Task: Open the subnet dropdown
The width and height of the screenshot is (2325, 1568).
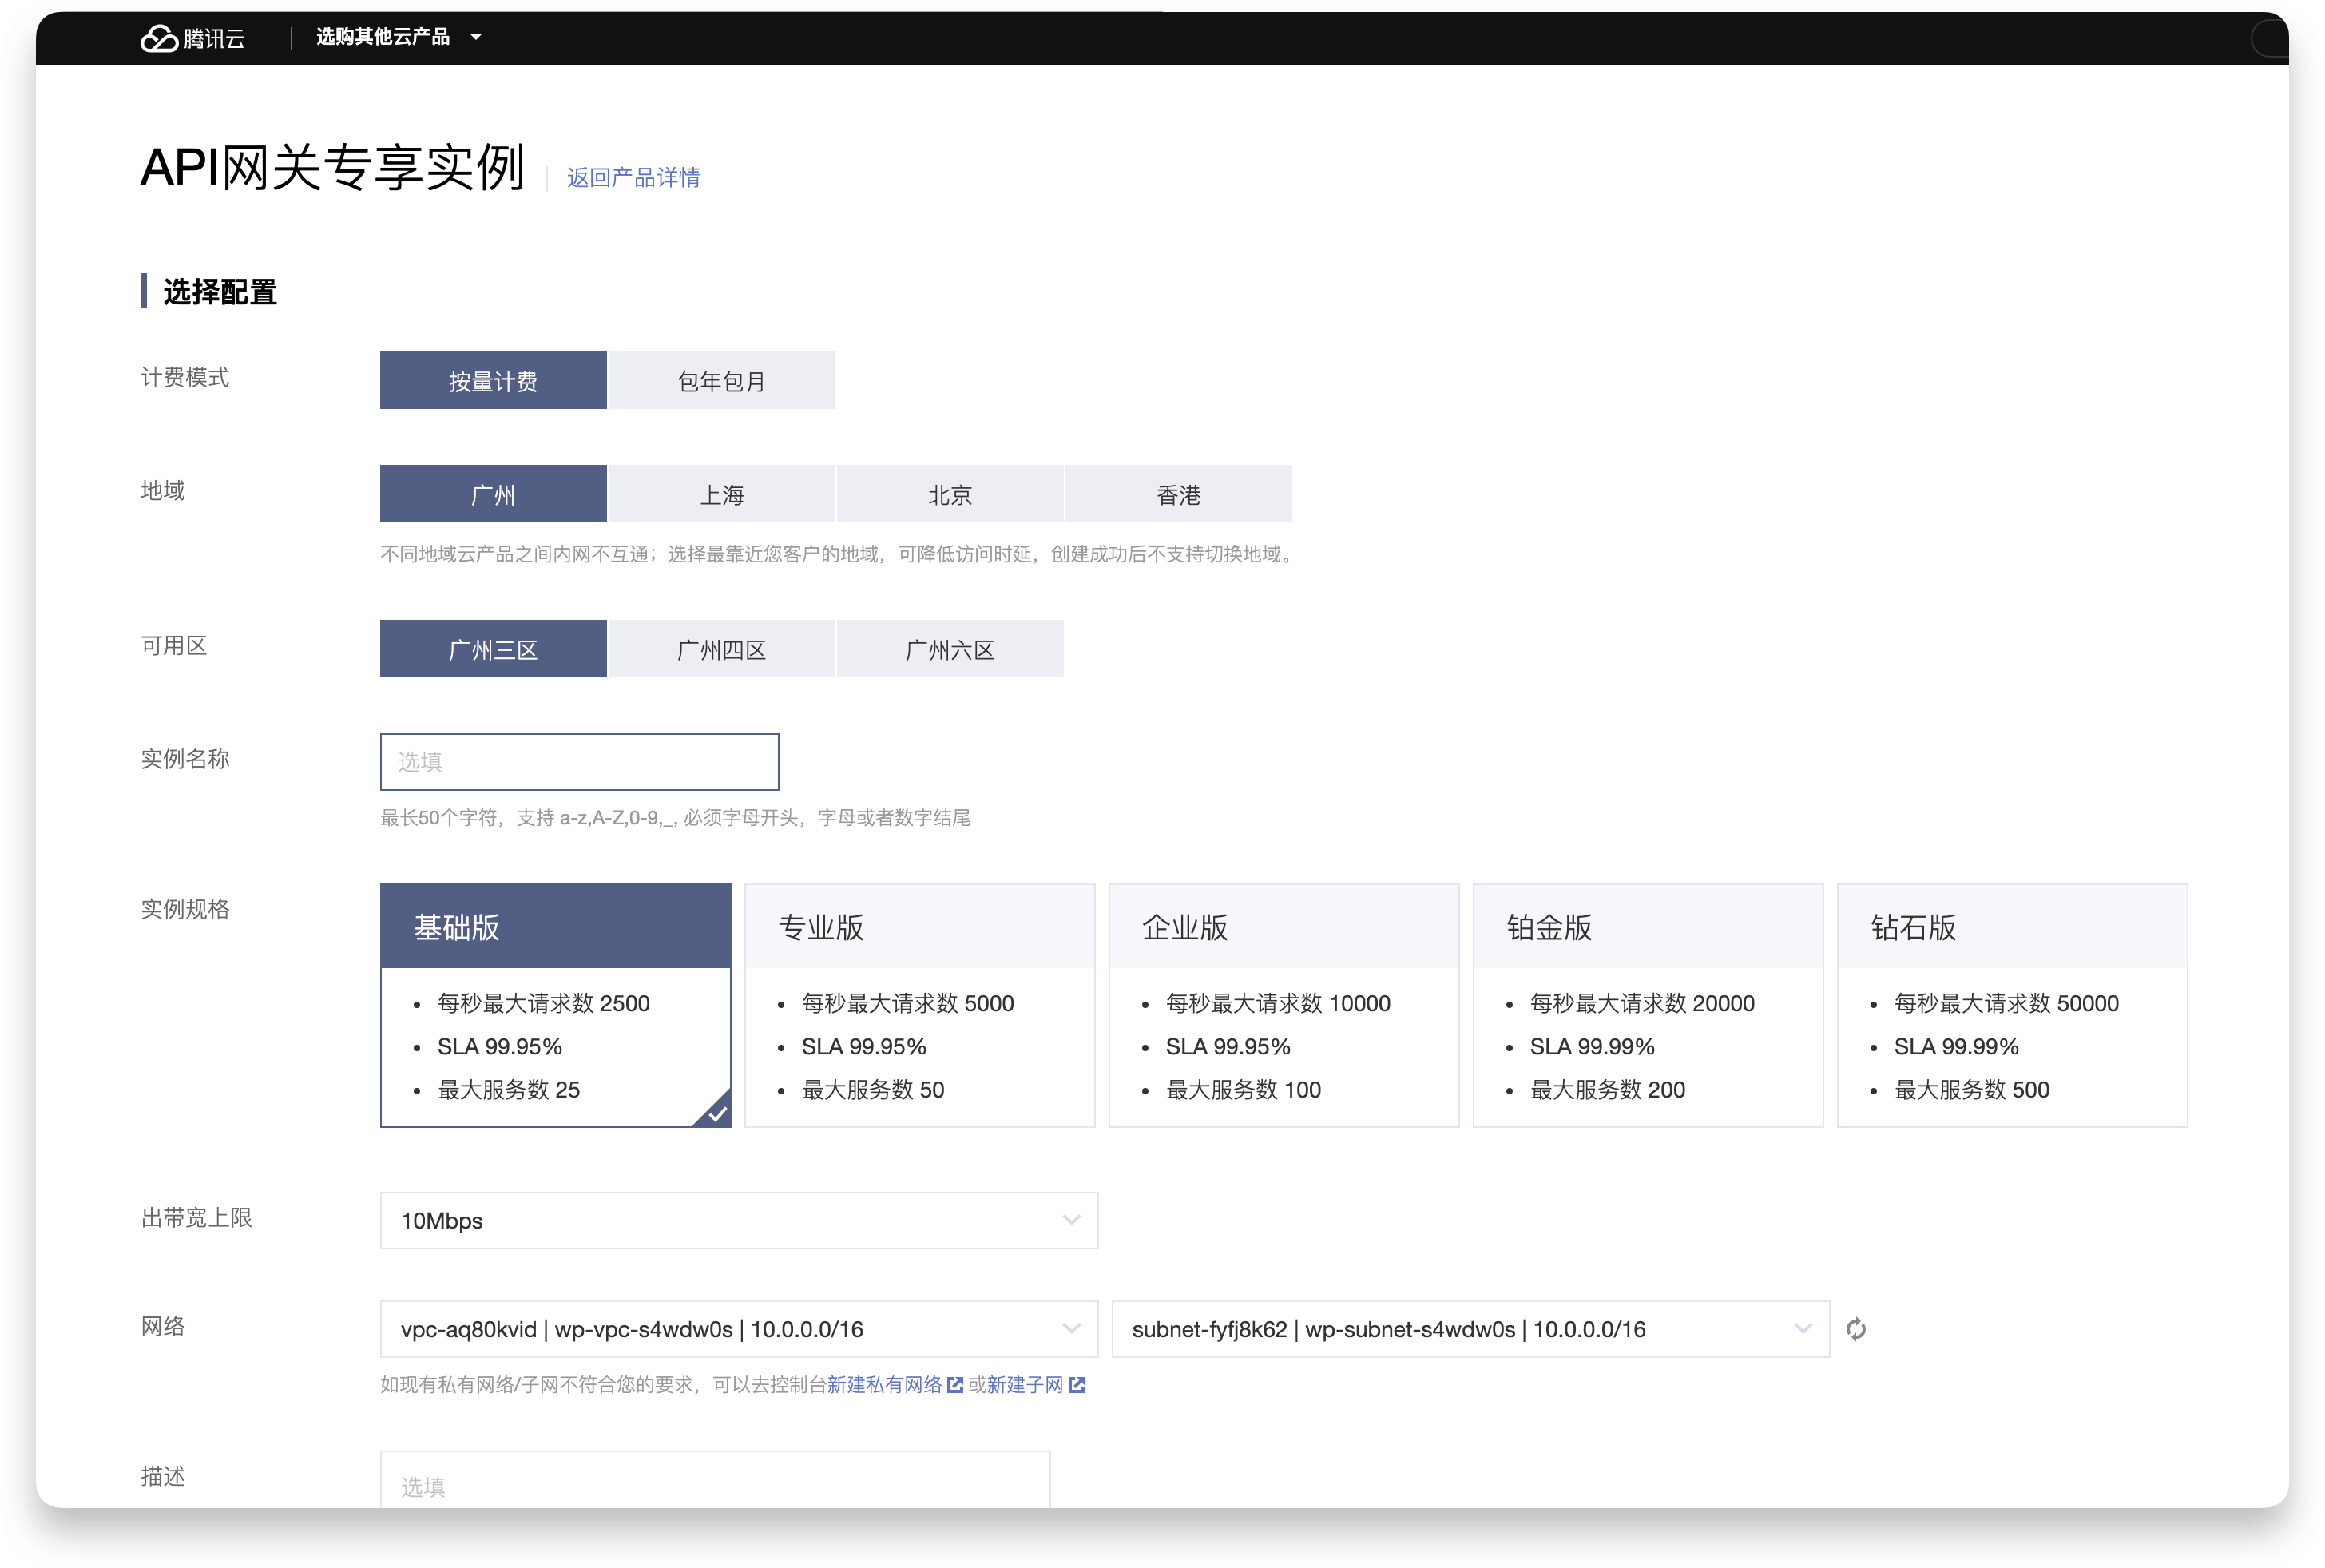Action: [1470, 1329]
